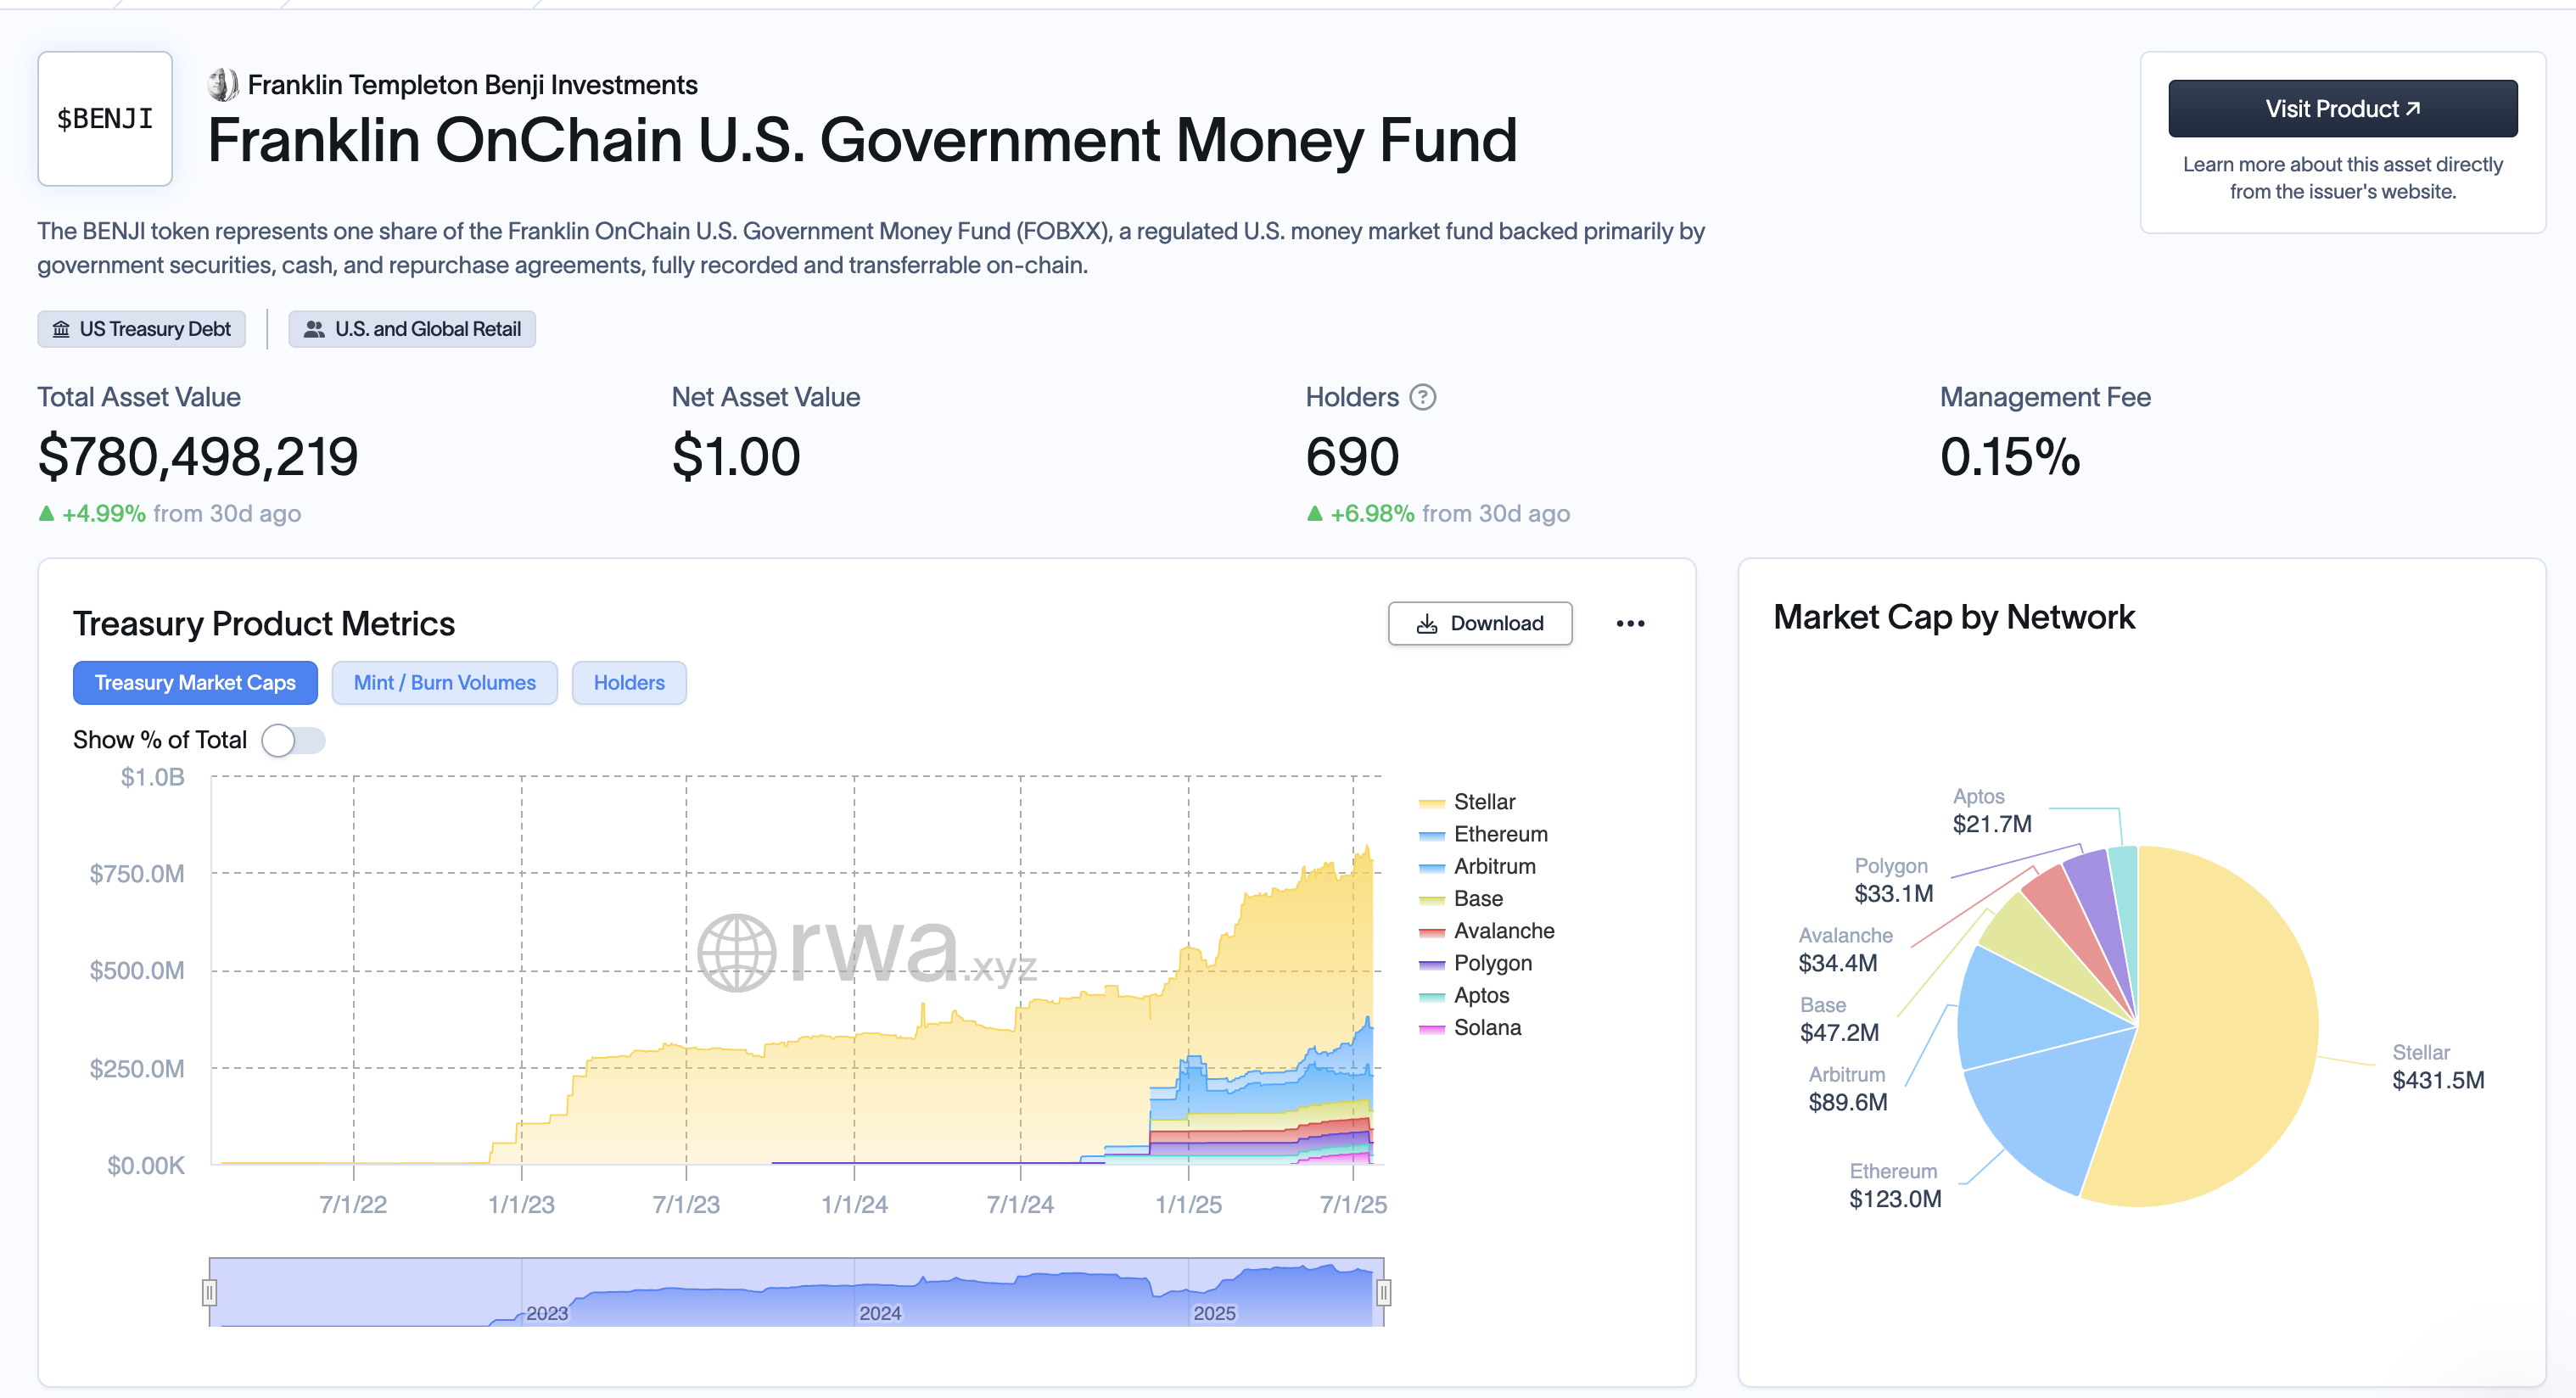This screenshot has height=1398, width=2576.
Task: Open the three-dot options menu
Action: (1631, 623)
